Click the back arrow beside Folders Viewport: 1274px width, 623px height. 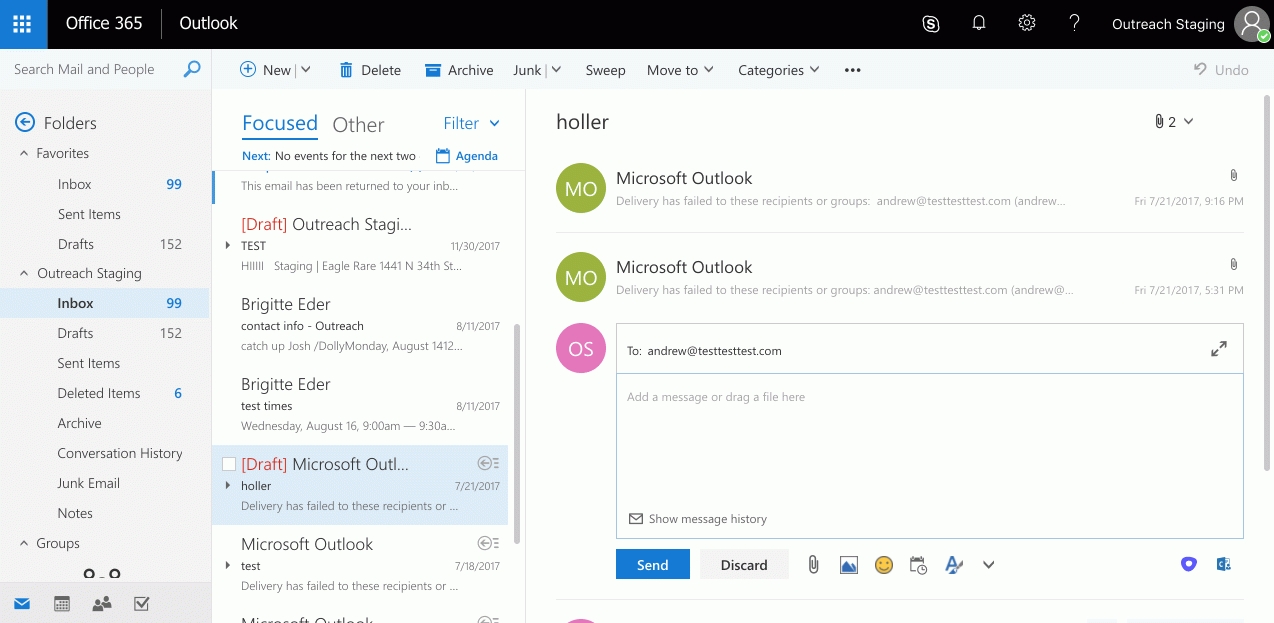(25, 122)
